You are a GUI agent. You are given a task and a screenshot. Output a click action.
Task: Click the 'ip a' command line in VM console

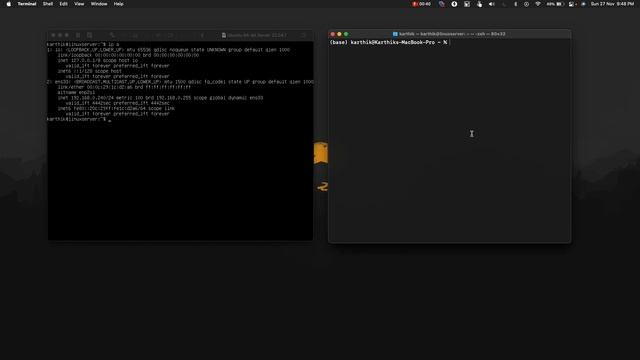click(83, 44)
